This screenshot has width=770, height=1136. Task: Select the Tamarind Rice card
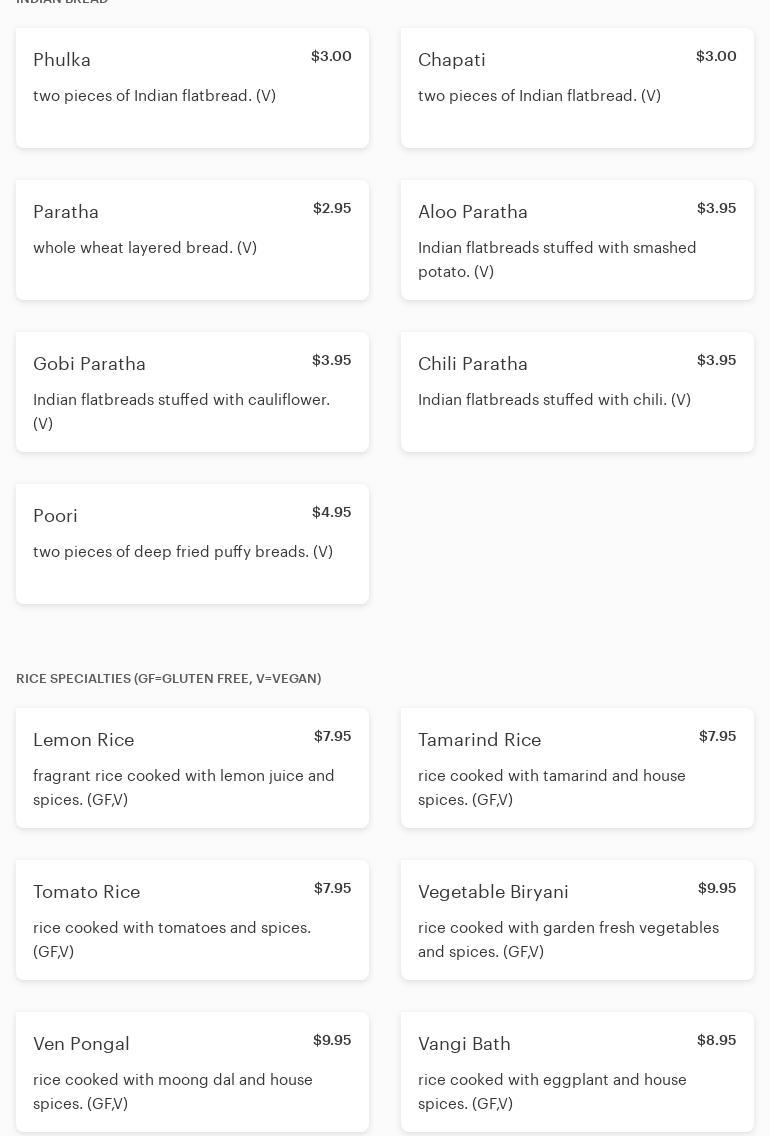[x=577, y=768]
